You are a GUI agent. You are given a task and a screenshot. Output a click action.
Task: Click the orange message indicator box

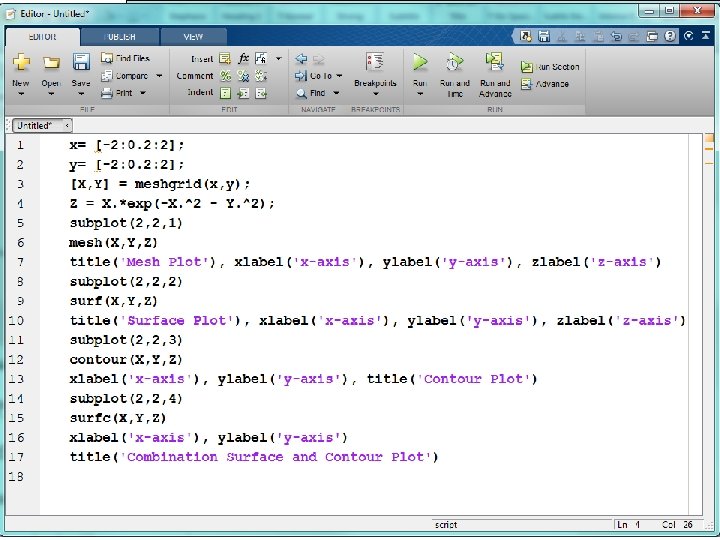pyautogui.click(x=709, y=138)
